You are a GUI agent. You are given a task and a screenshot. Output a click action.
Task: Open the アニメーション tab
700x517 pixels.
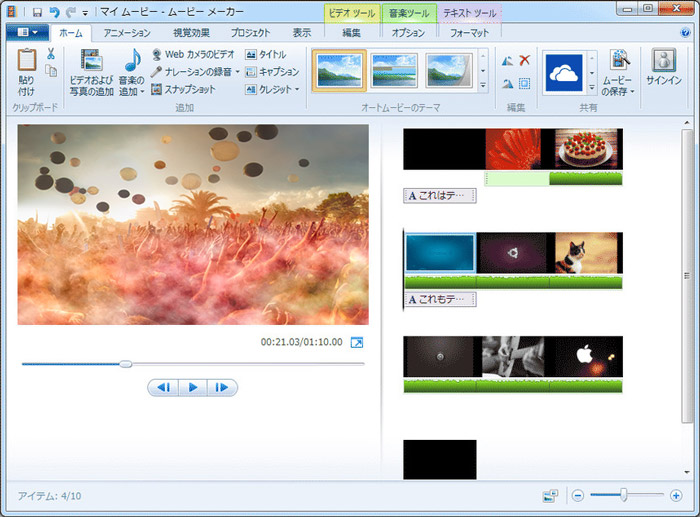tap(127, 33)
